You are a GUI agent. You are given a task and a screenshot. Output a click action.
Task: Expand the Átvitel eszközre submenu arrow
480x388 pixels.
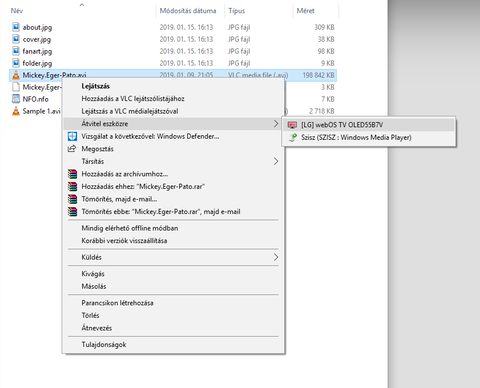click(276, 124)
